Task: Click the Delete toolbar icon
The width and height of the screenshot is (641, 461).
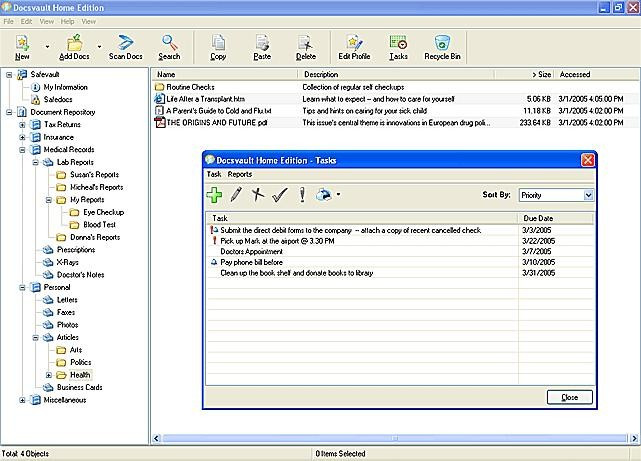Action: (306, 47)
